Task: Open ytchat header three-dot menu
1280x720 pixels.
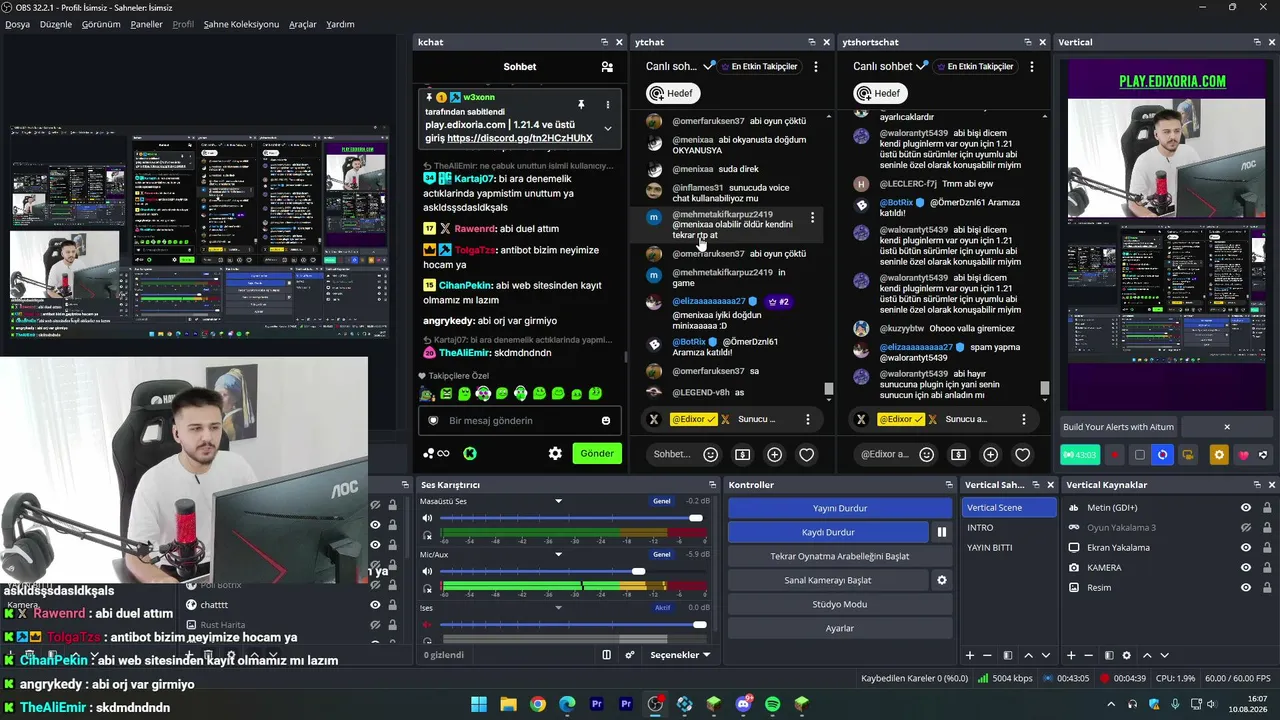Action: click(x=816, y=67)
